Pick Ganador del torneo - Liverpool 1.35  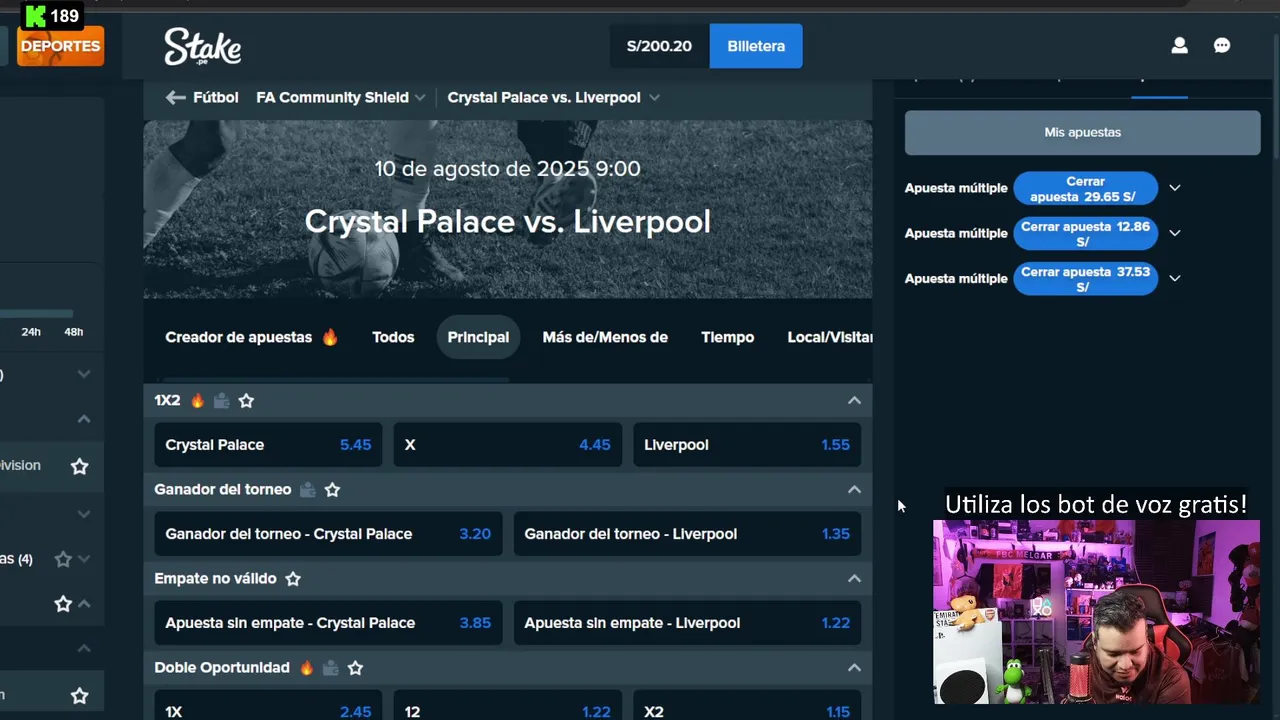pos(687,534)
